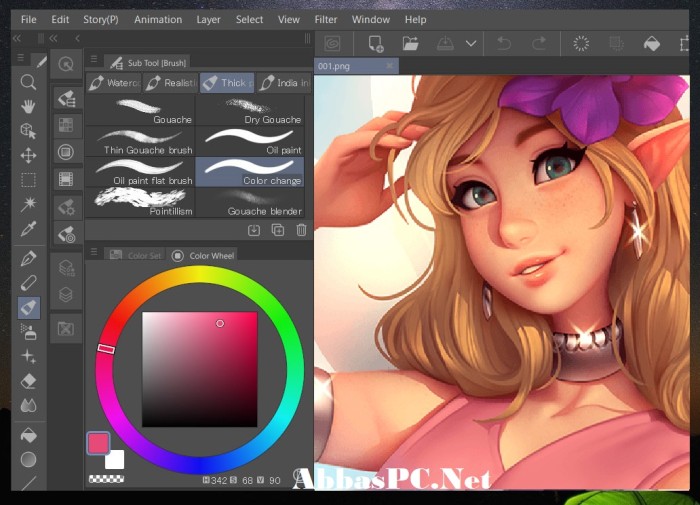The width and height of the screenshot is (700, 505).
Task: Switch to Watercolor brush group tab
Action: pyautogui.click(x=113, y=83)
